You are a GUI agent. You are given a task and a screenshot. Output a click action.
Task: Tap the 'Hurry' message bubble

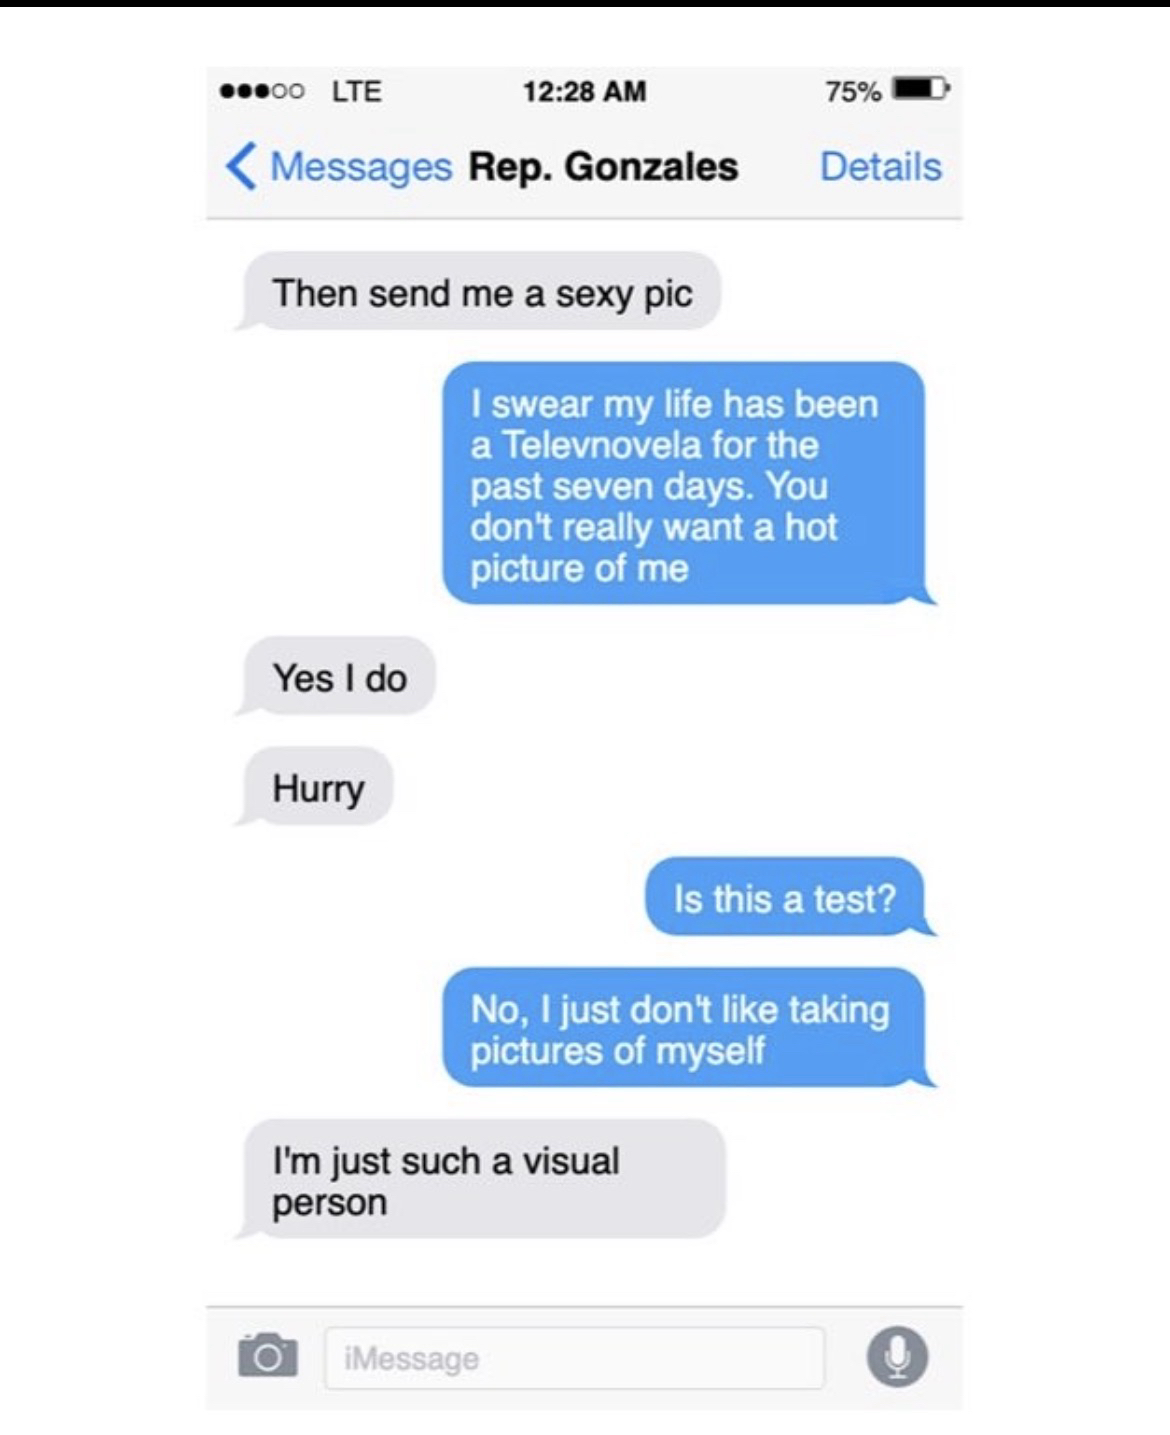315,787
